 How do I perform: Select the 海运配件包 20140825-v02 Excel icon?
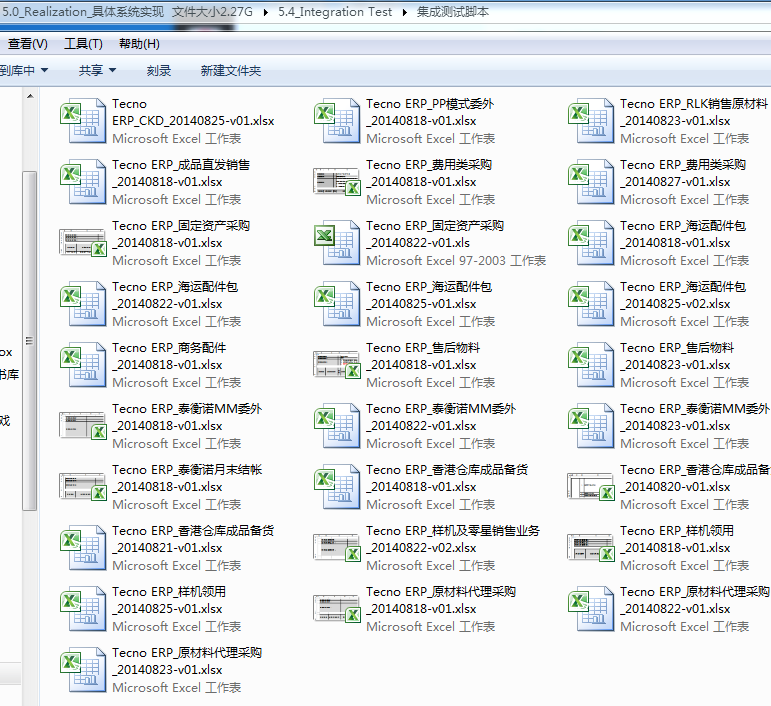pos(591,304)
